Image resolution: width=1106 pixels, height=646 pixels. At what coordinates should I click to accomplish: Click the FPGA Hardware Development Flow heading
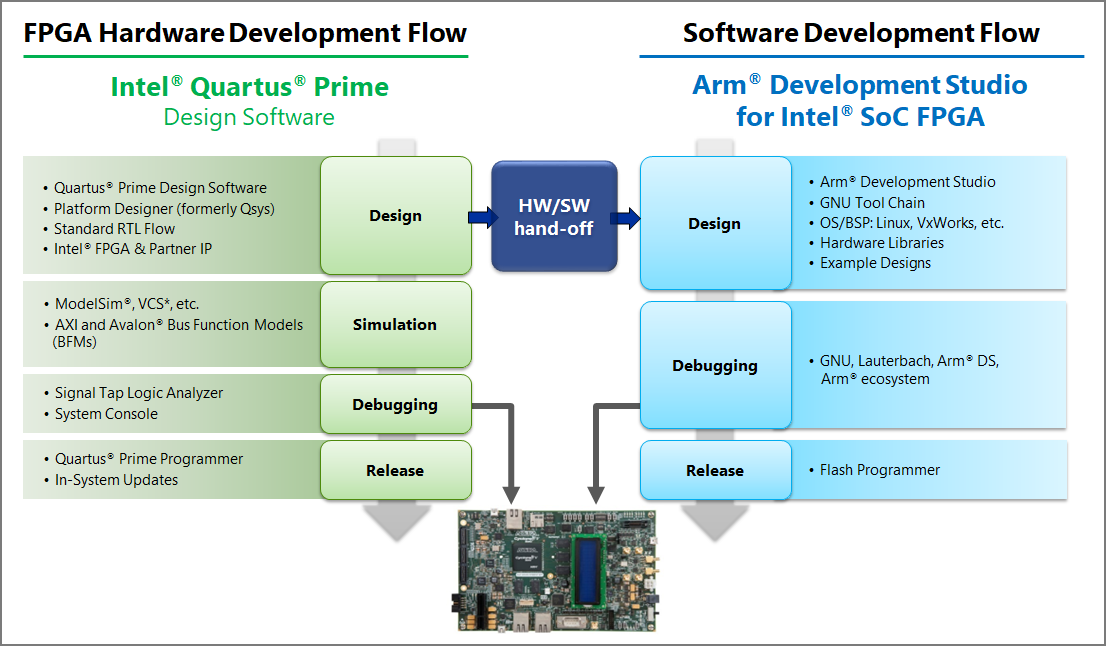coord(245,32)
